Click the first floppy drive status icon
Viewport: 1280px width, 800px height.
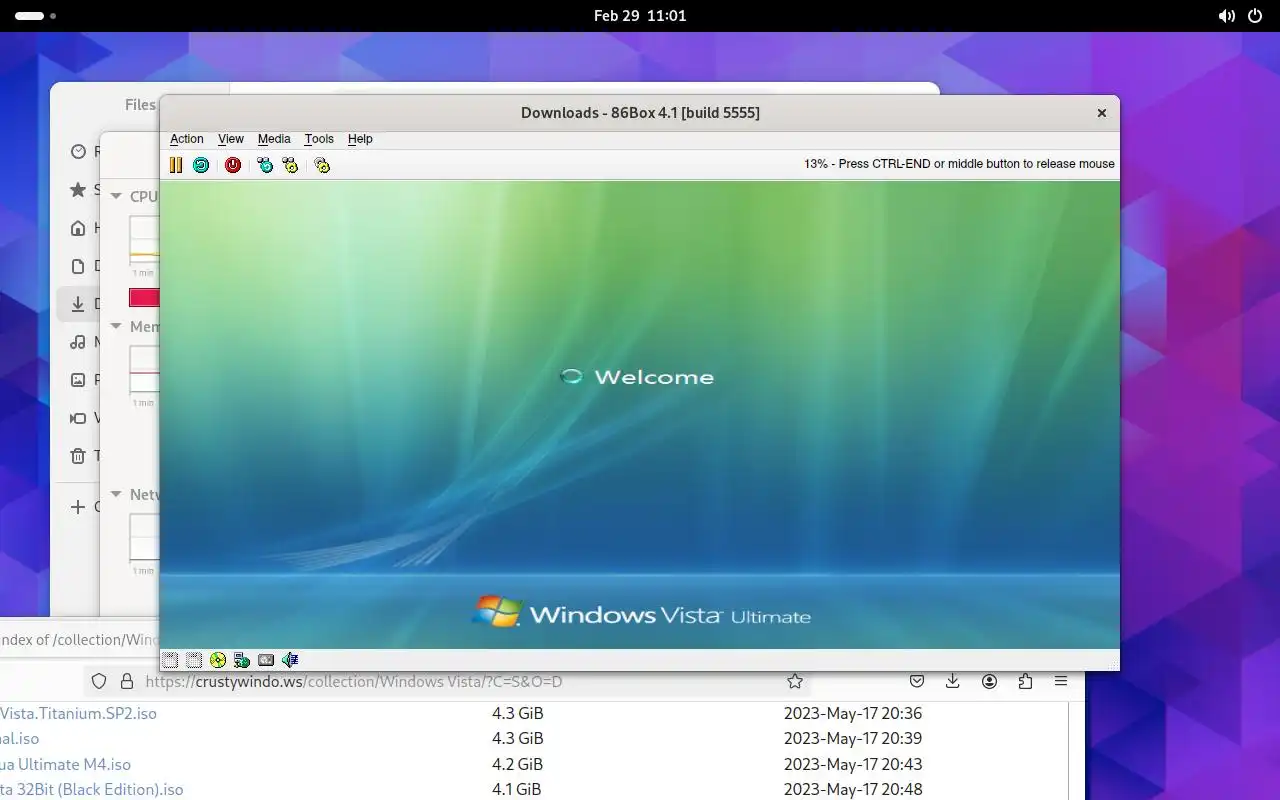click(x=170, y=660)
